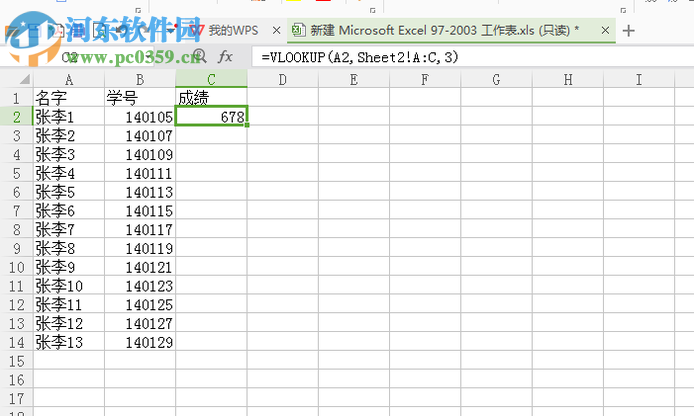Viewport: 694px width, 416px height.
Task: Select the cell 张李3
Action: click(69, 154)
